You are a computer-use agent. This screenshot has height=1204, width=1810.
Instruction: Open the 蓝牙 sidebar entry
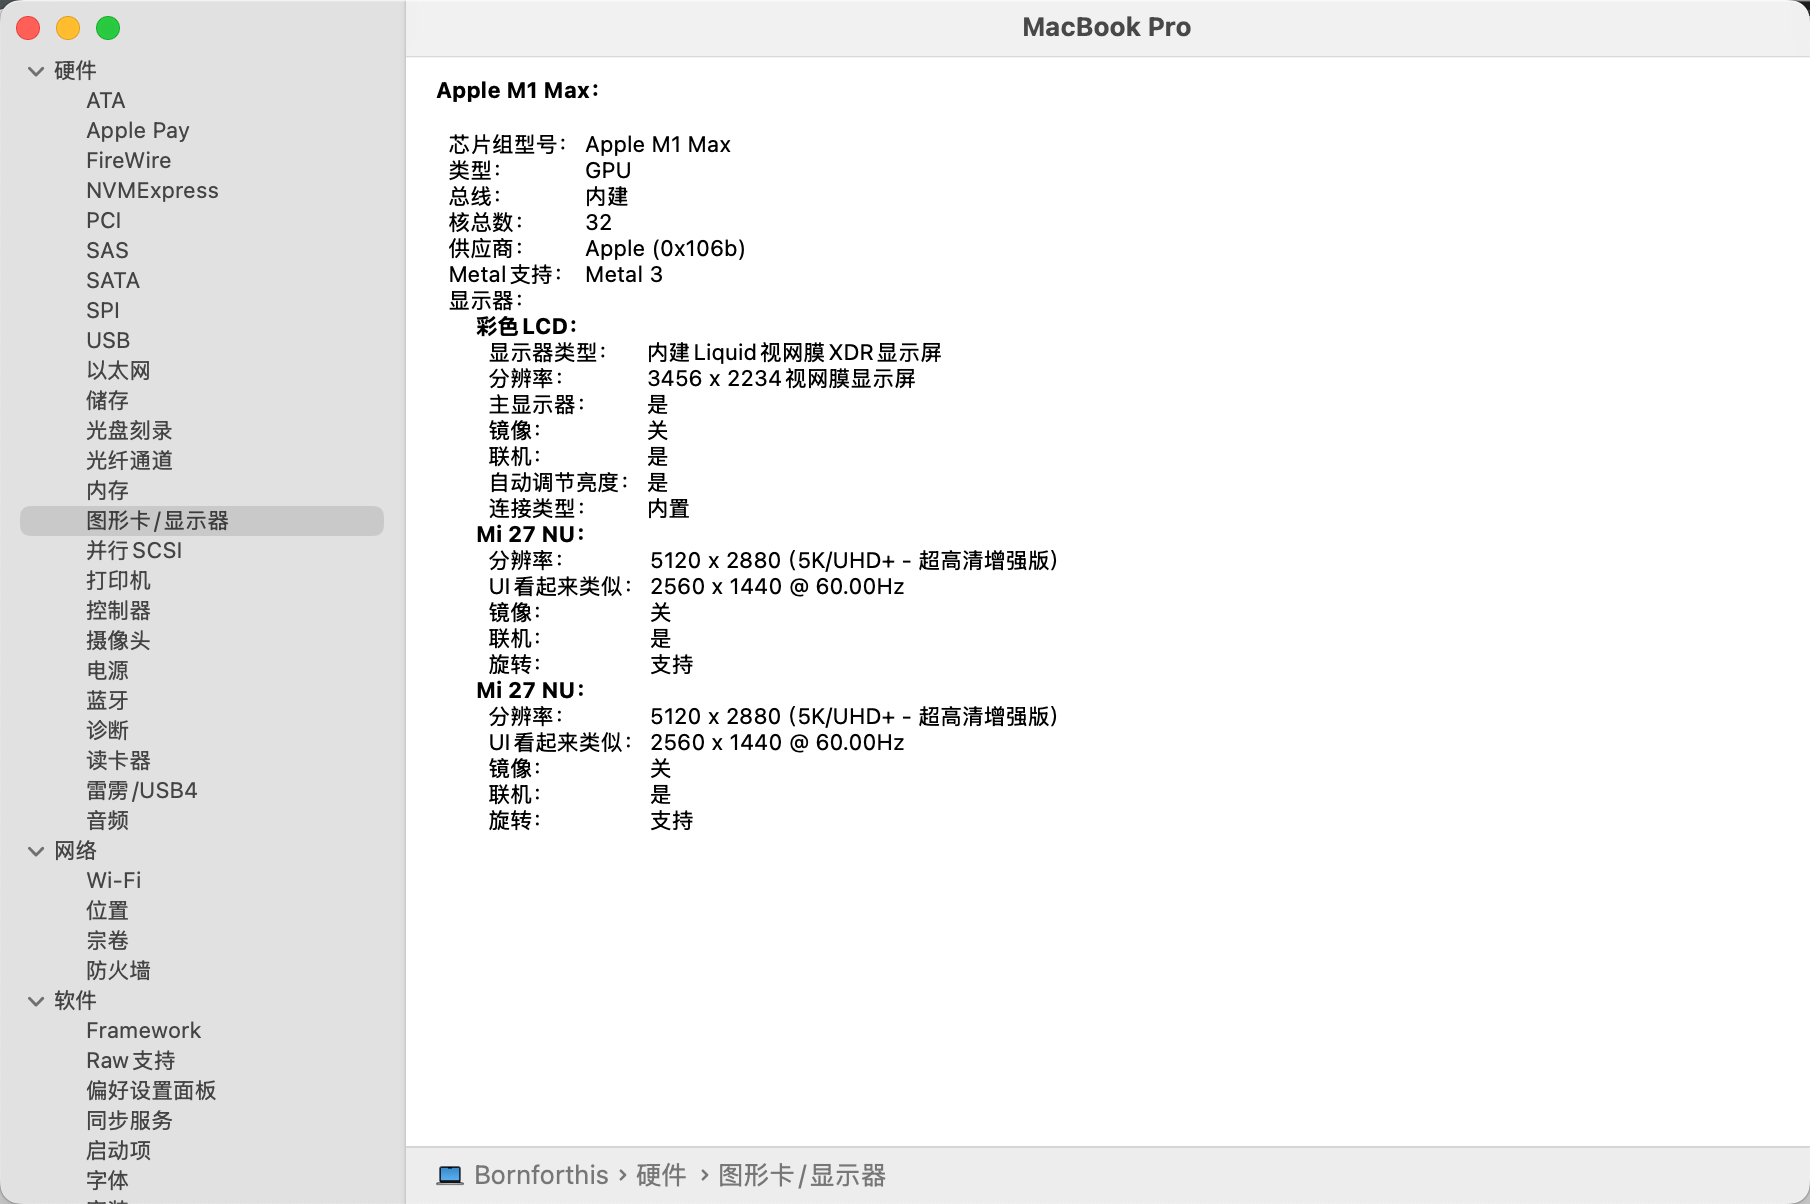(x=107, y=701)
